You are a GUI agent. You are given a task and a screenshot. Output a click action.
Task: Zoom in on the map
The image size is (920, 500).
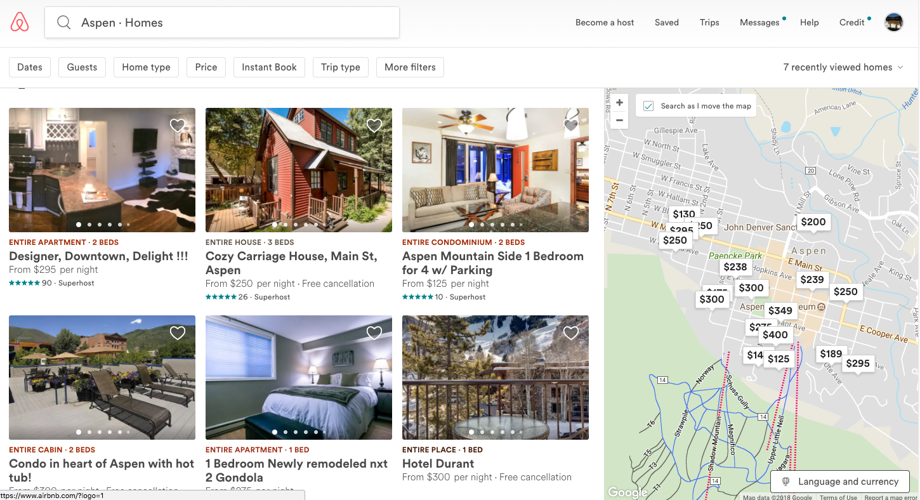[x=619, y=103]
